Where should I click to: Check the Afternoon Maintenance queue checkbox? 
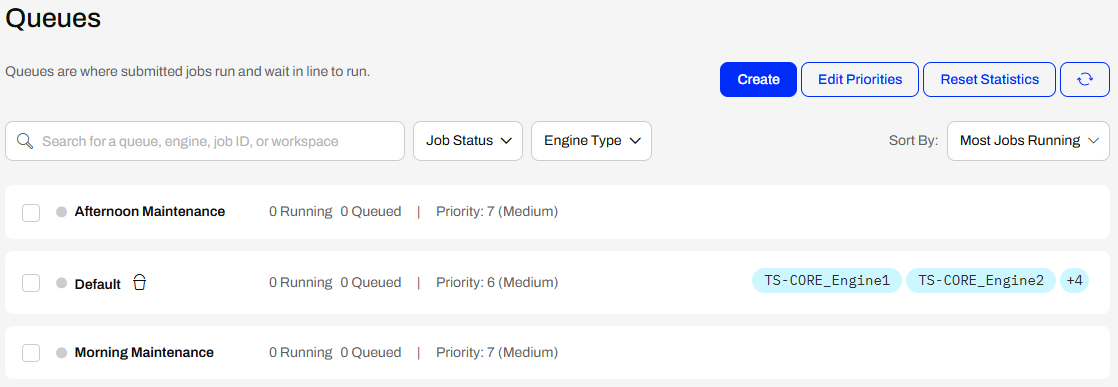pyautogui.click(x=31, y=212)
